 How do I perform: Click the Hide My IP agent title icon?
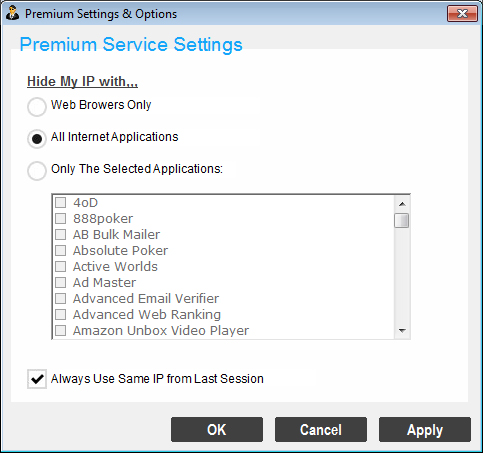[13, 13]
